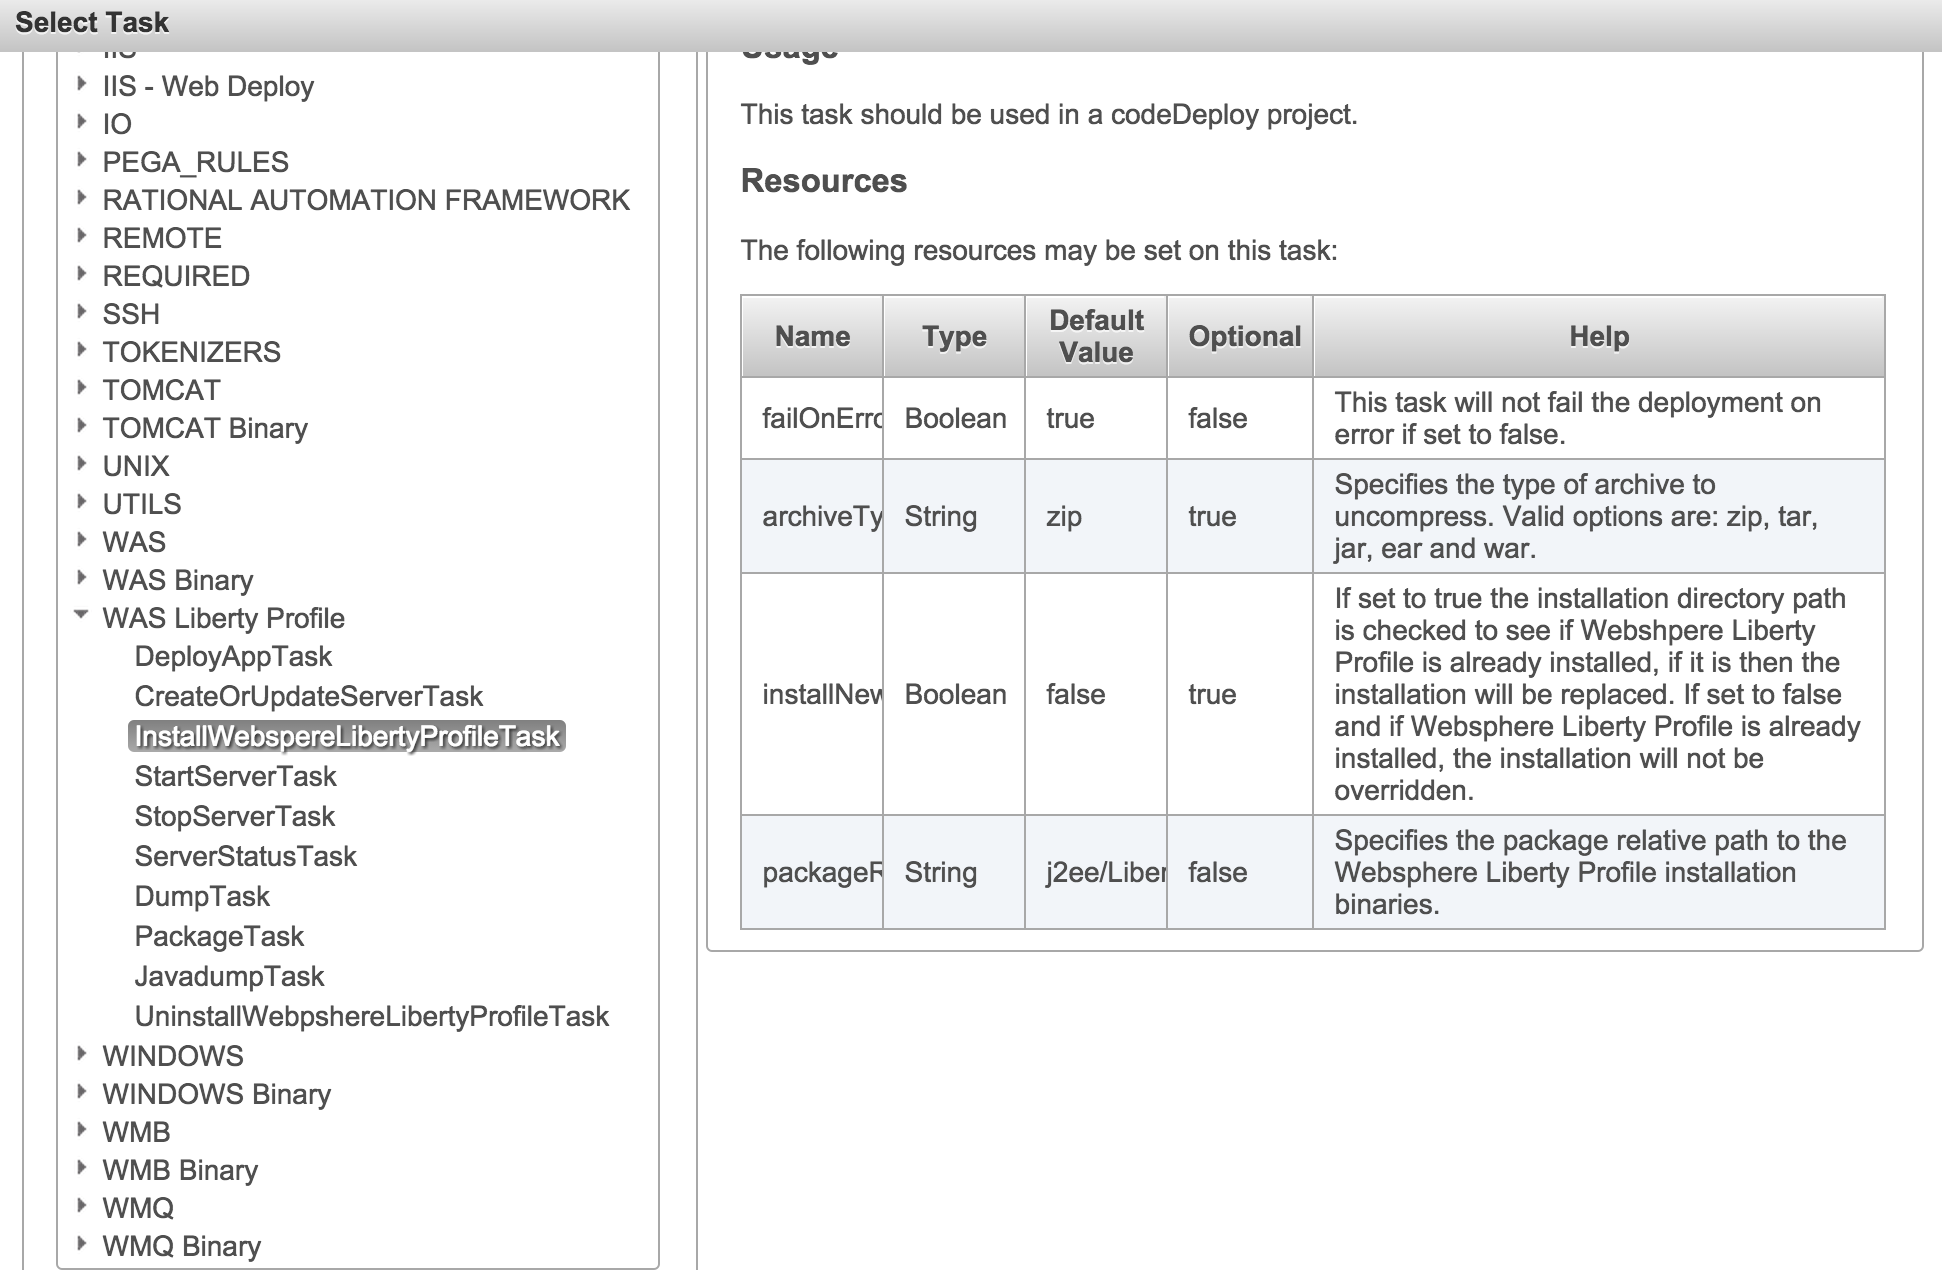Expand the UTILS category arrow
The image size is (1942, 1270).
pos(82,503)
